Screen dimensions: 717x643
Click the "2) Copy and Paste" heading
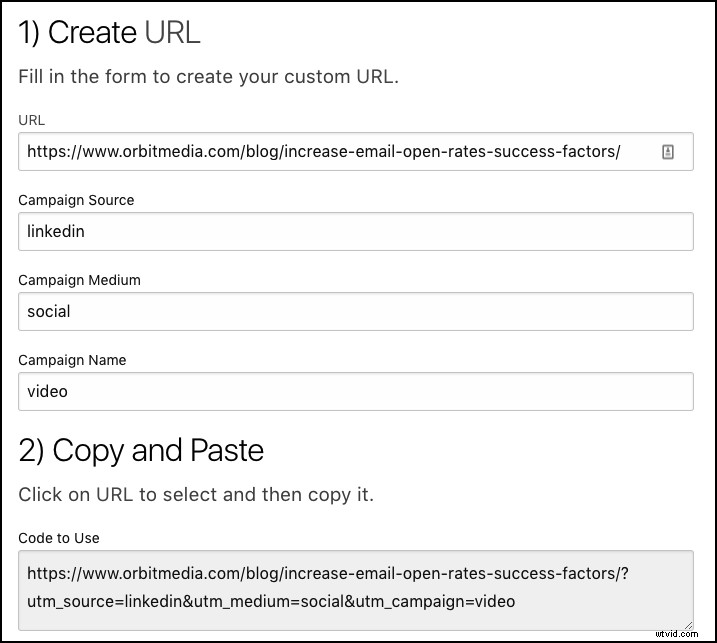(141, 451)
